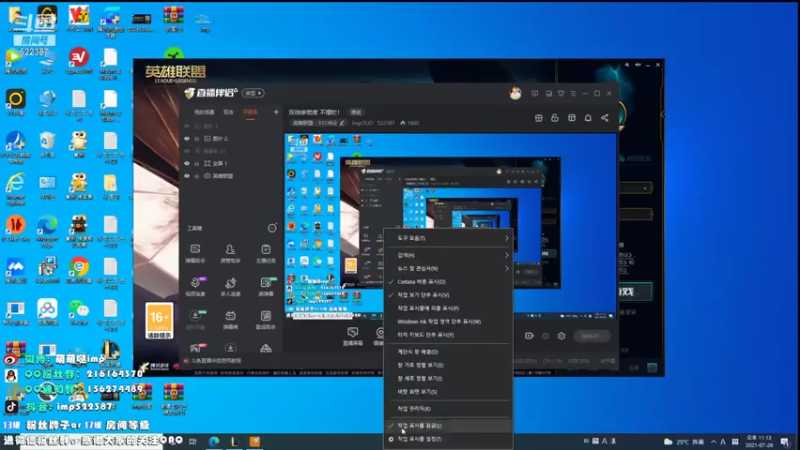Click the PK tool icon in toolbox

pyautogui.click(x=196, y=348)
